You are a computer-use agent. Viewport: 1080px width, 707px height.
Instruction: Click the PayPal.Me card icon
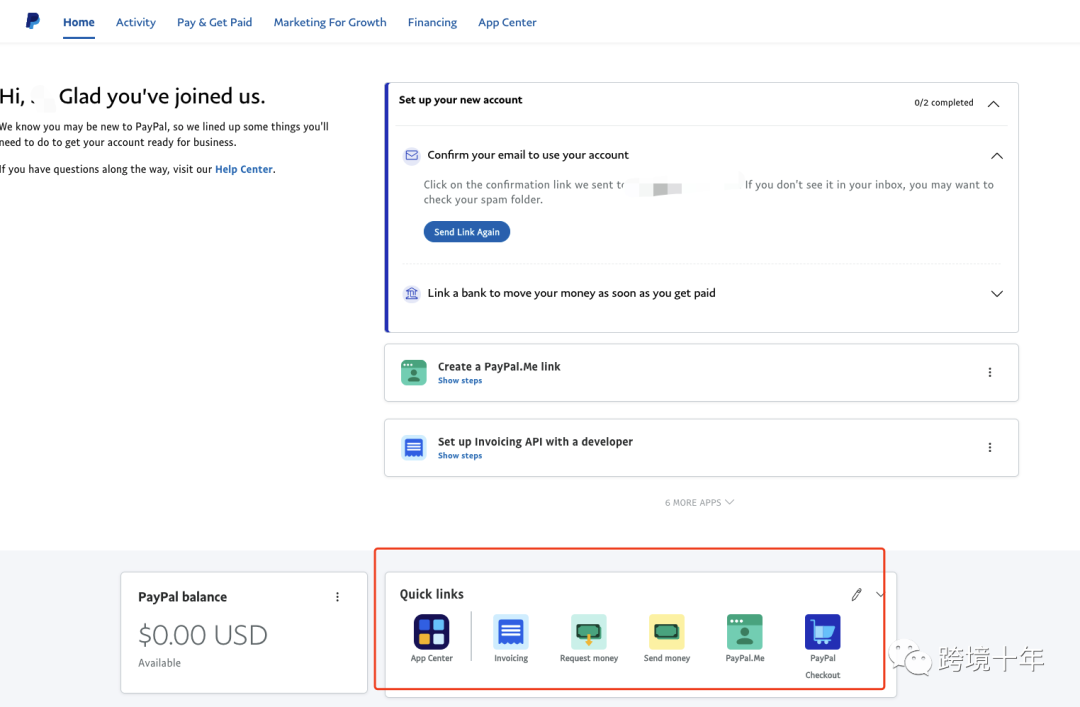(414, 372)
